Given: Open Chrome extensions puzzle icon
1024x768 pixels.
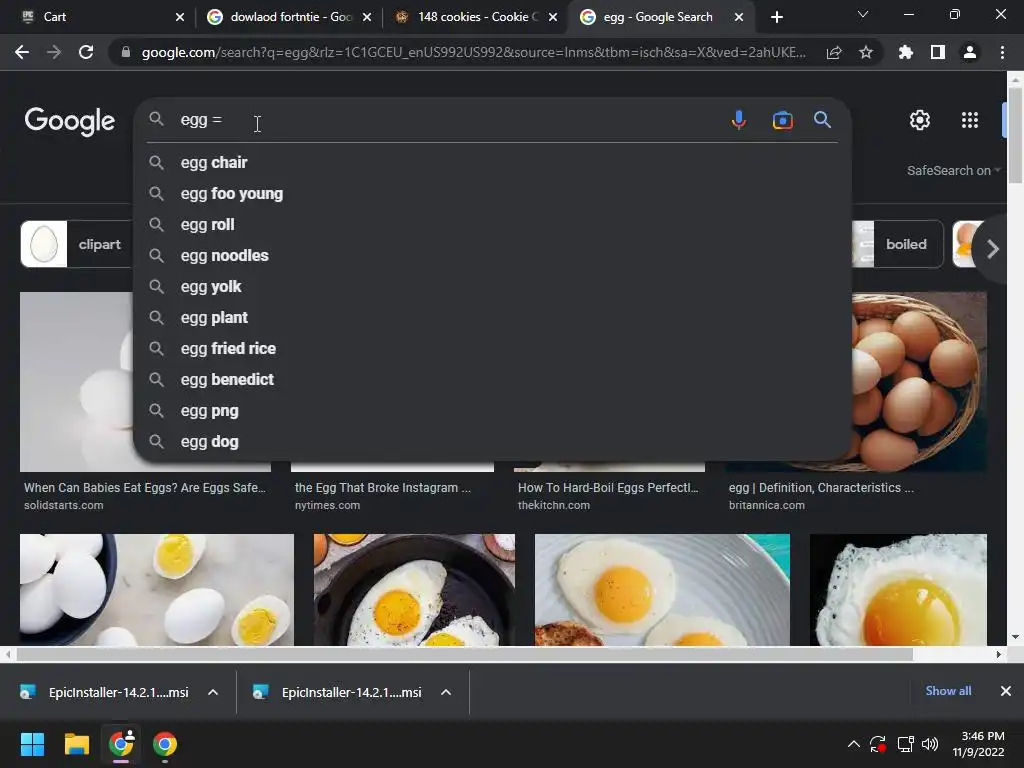Looking at the screenshot, I should click(906, 52).
